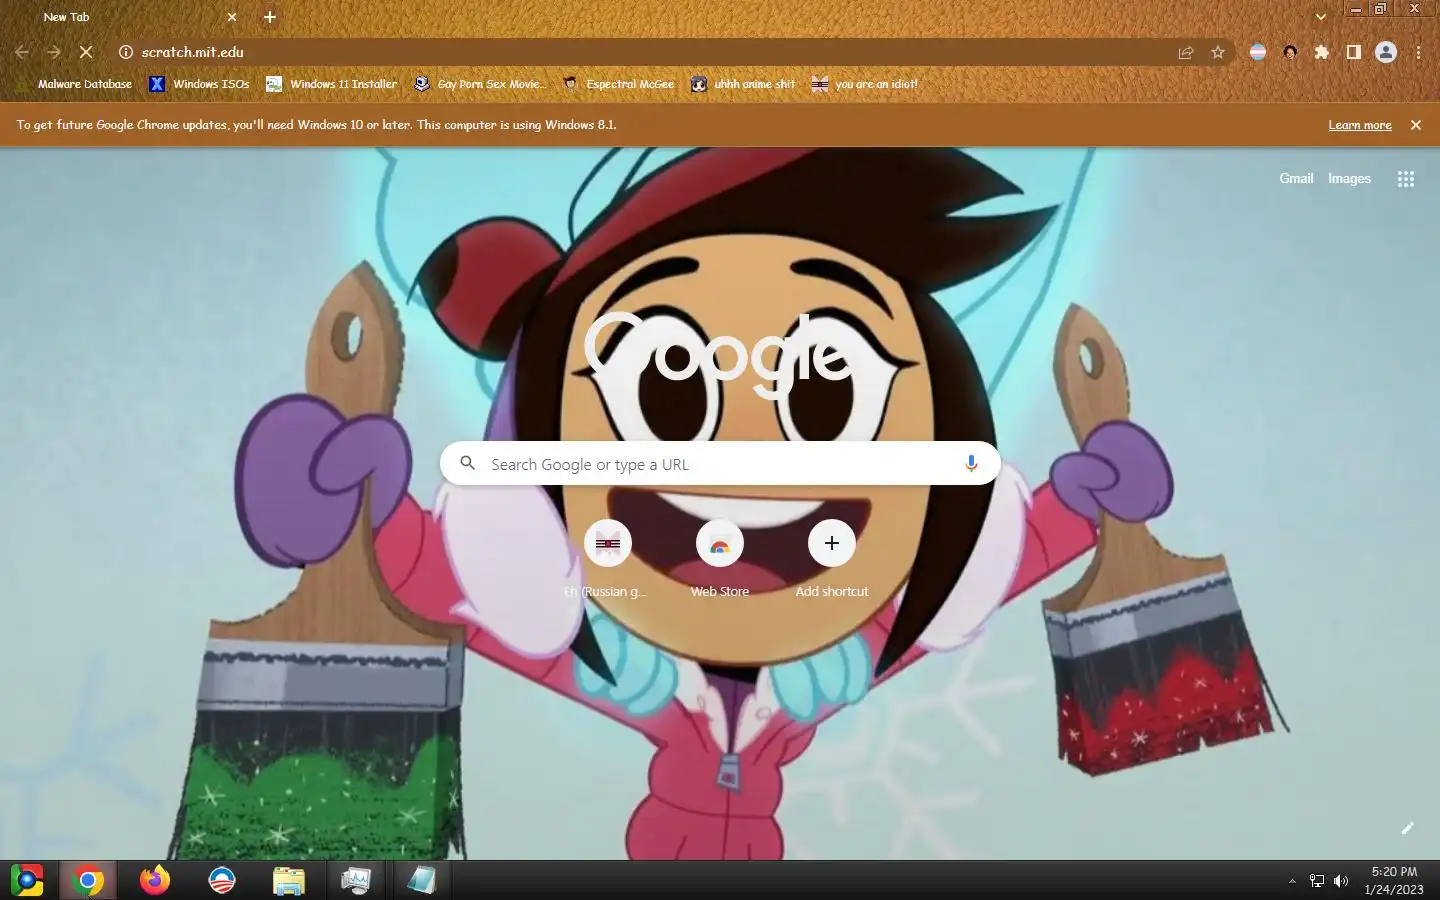Open the clock showing 5:20 PM
The image size is (1440, 900).
1394,880
